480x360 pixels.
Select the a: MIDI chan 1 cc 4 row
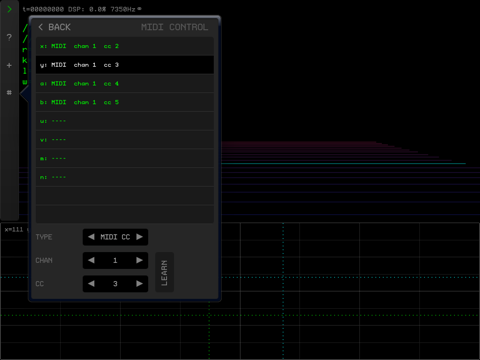coord(125,83)
